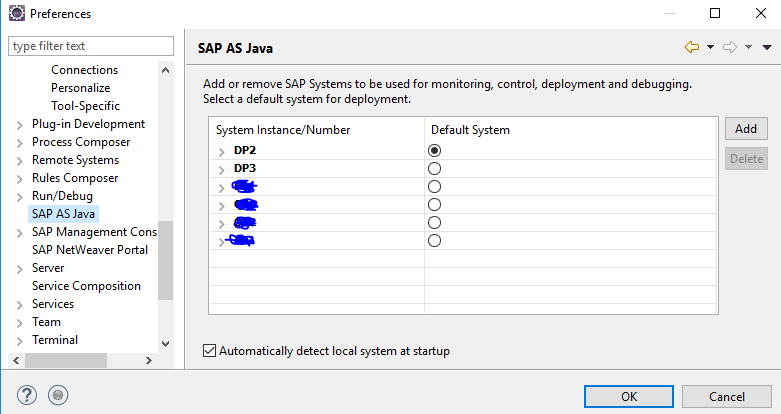Click the Delete system button
781x414 pixels.
click(x=746, y=159)
